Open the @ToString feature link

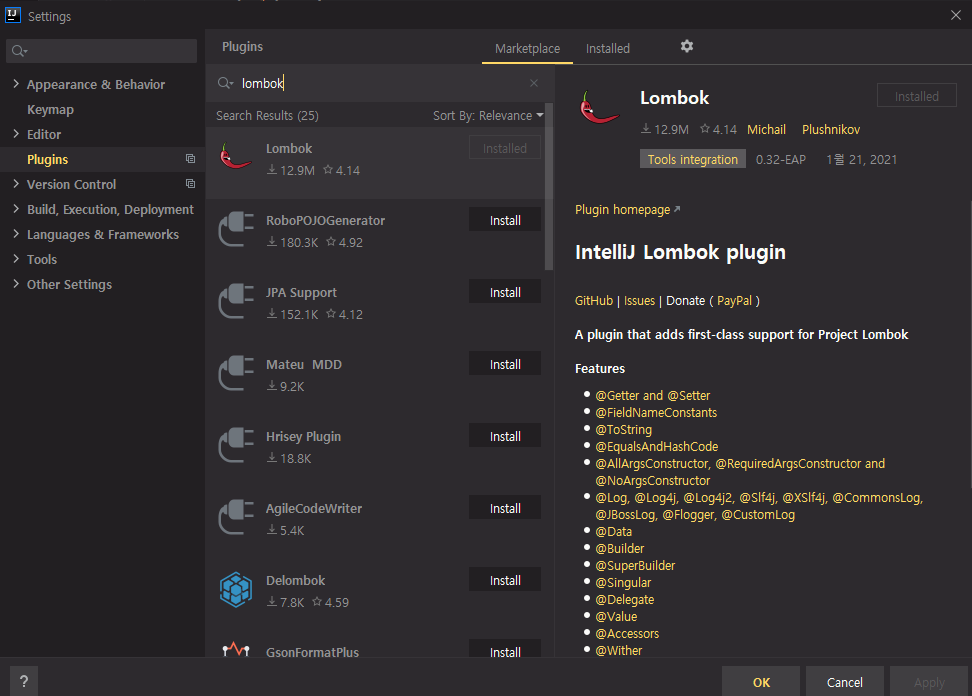pyautogui.click(x=623, y=429)
